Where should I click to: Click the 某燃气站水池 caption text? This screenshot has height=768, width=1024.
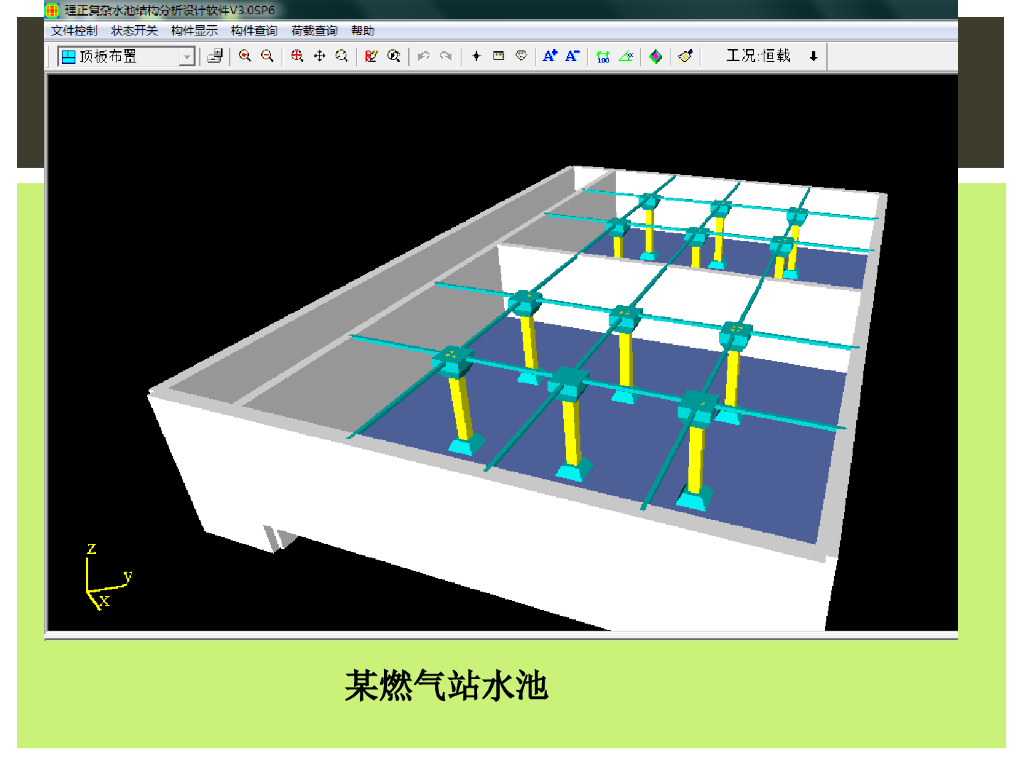(446, 686)
